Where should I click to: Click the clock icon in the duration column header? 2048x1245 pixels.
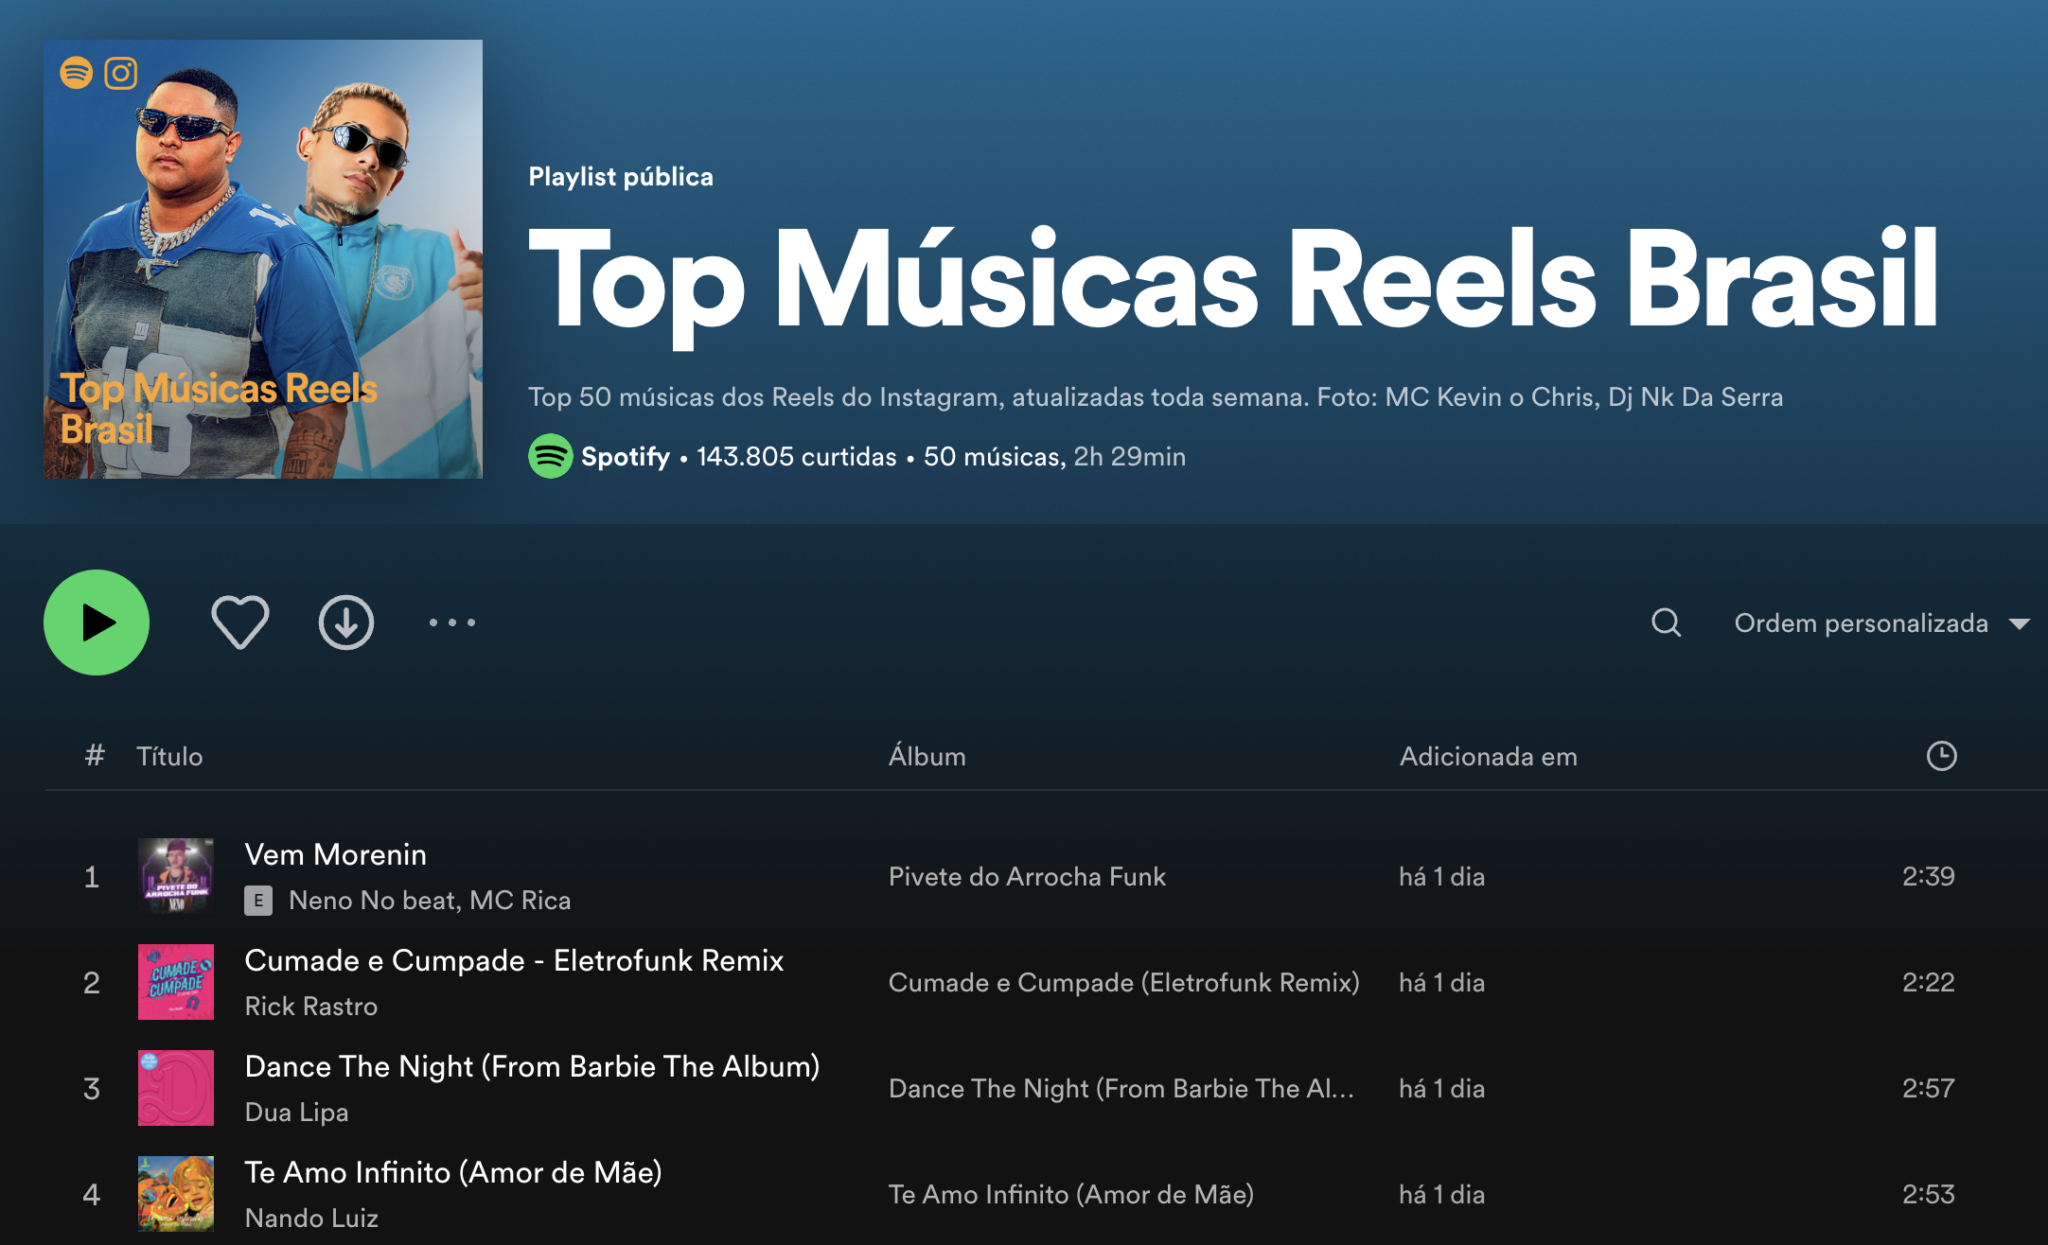[x=1940, y=756]
